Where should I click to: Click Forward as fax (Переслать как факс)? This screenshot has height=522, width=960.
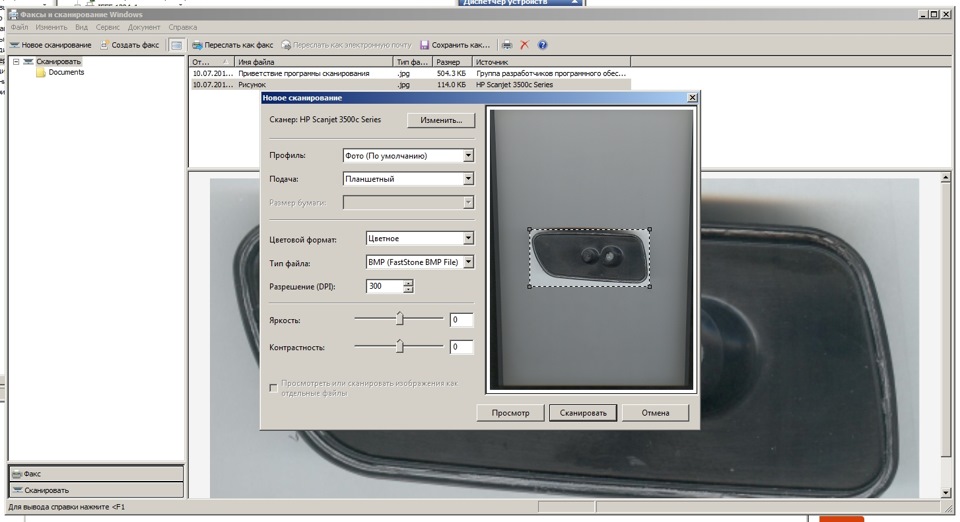(233, 45)
